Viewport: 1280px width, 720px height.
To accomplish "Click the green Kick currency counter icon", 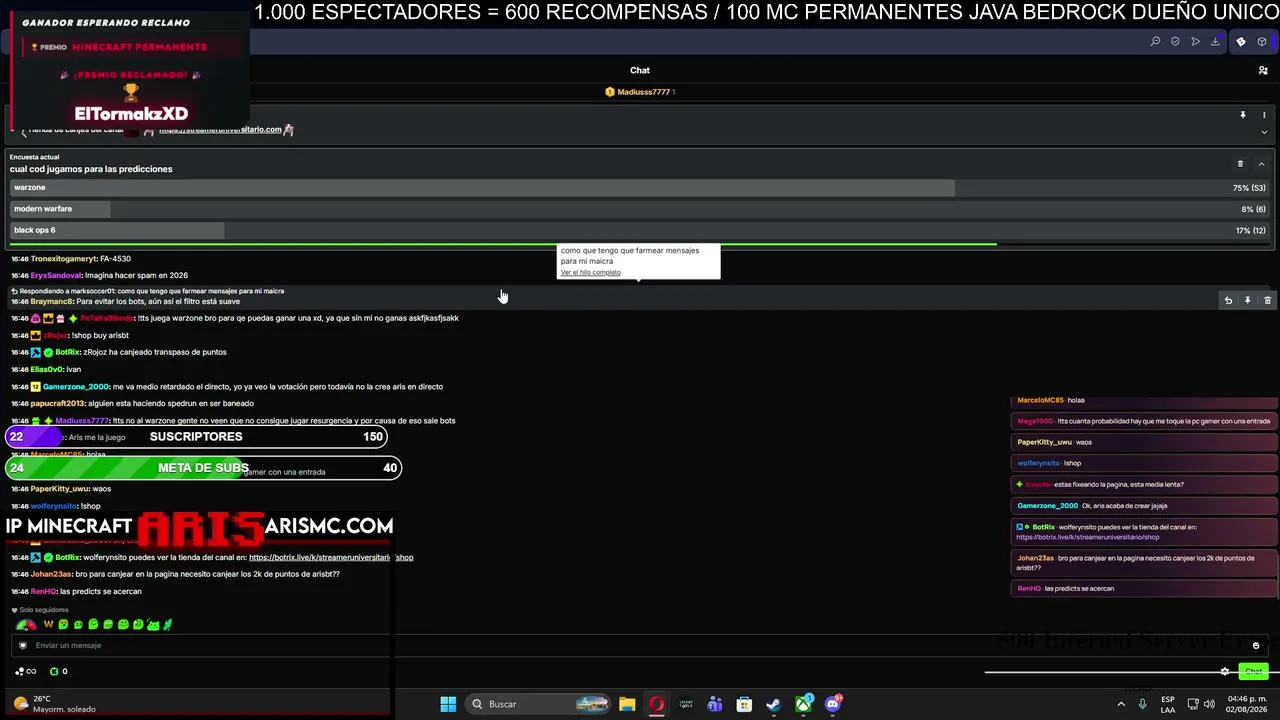I will click(55, 671).
